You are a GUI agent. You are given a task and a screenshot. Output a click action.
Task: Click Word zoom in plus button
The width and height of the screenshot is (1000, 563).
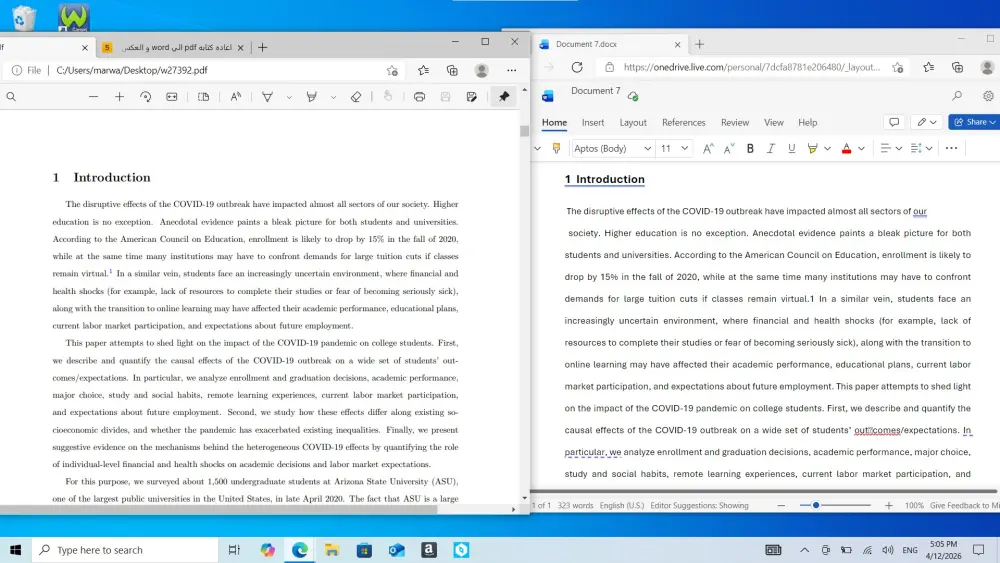coord(888,505)
